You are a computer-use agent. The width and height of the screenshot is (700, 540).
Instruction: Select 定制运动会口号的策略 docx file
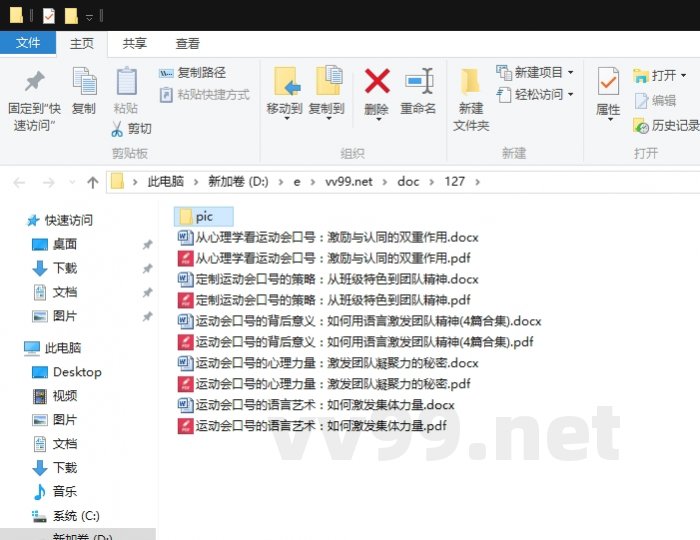(328, 279)
